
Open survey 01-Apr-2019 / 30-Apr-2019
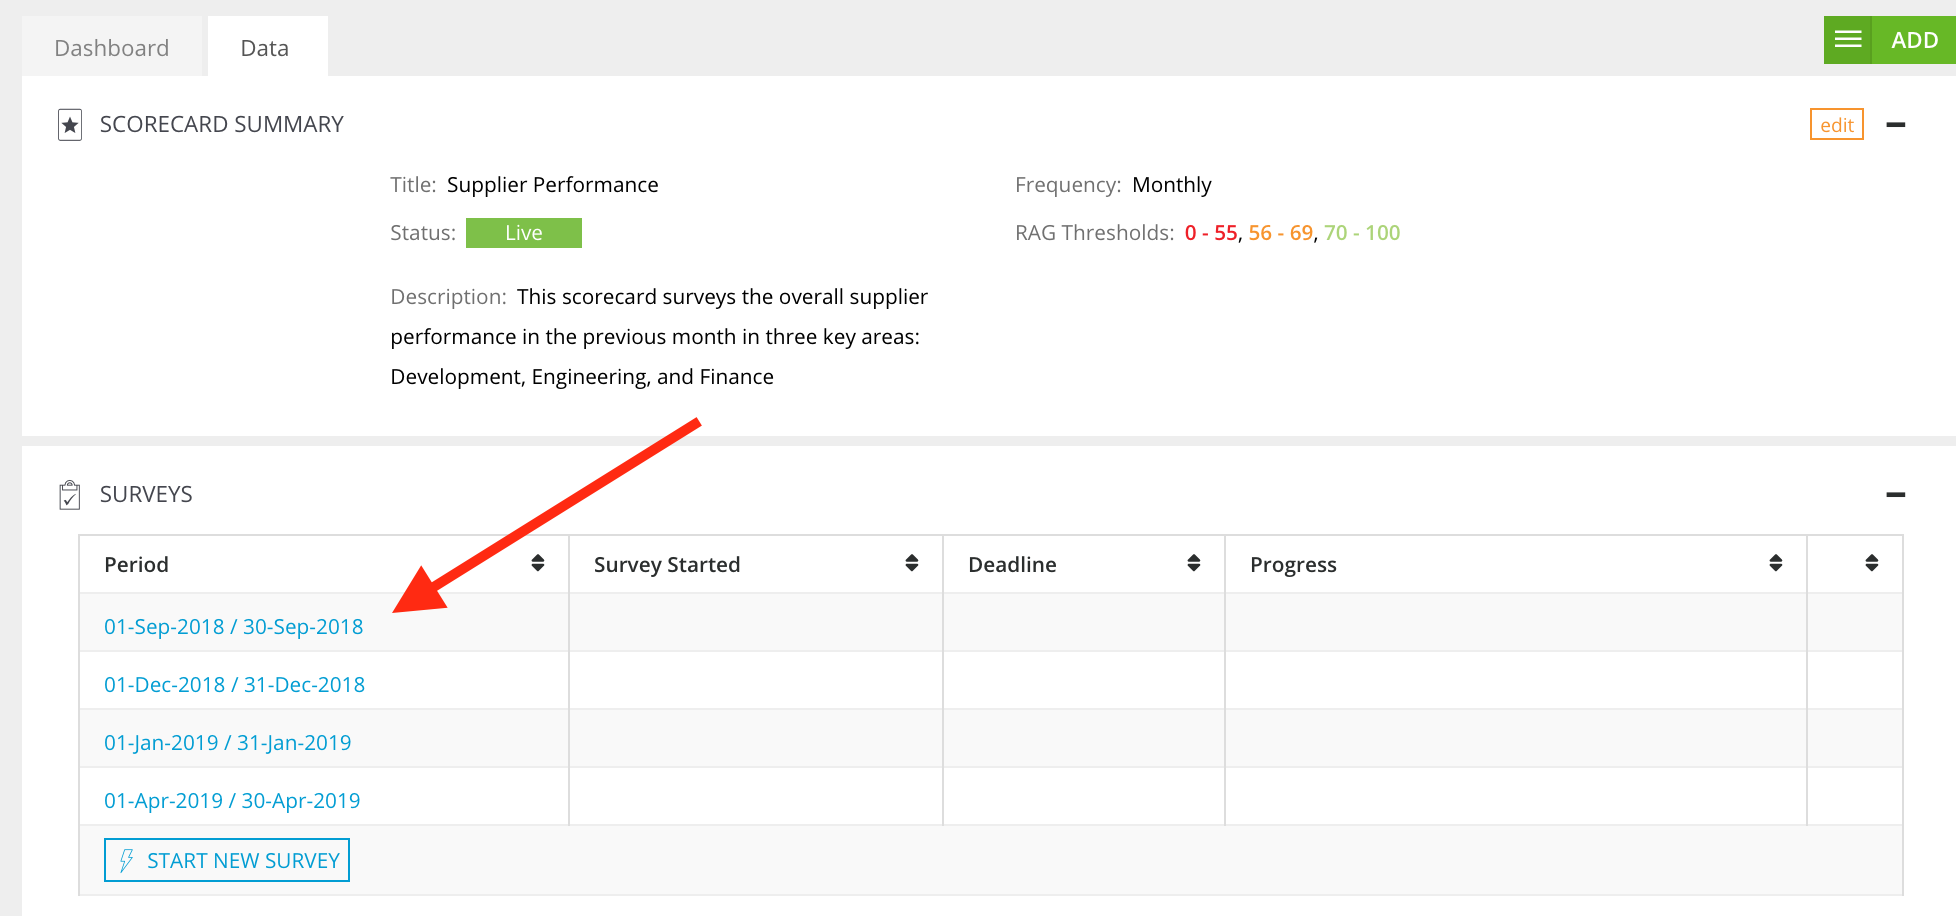[232, 801]
